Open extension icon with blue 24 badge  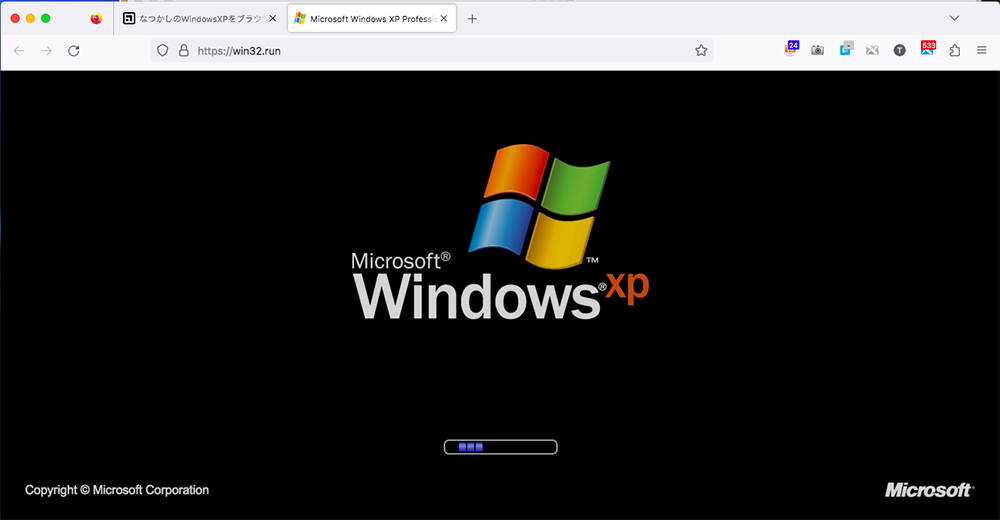pos(791,49)
